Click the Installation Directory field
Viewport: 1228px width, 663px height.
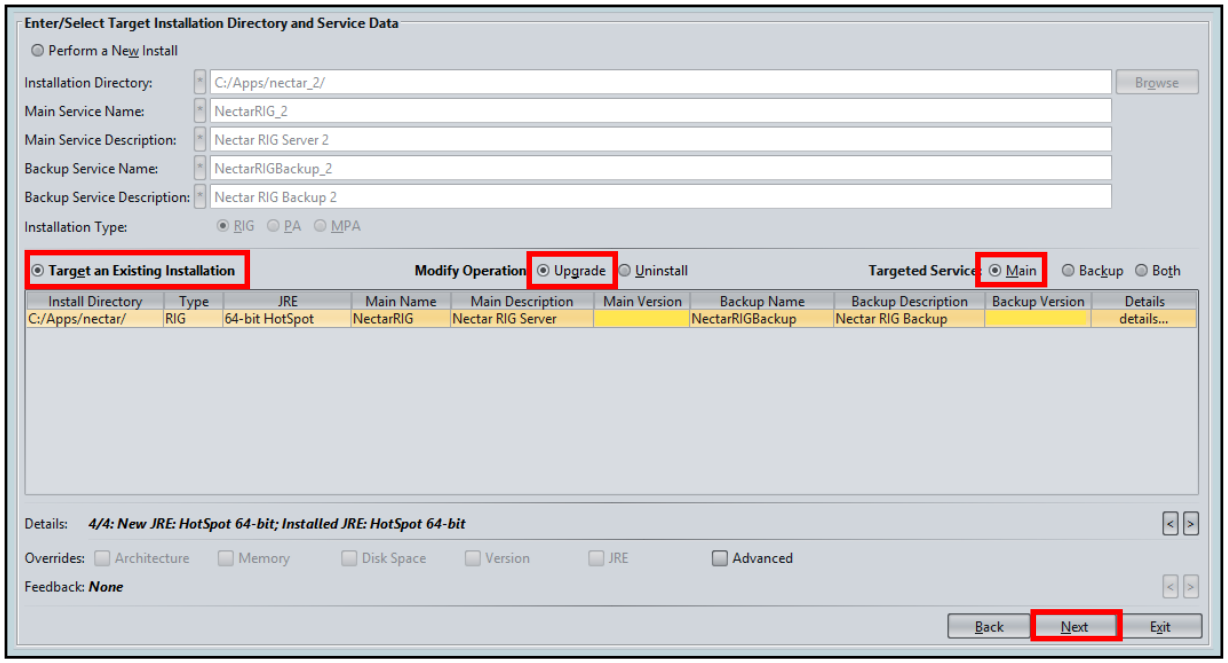pos(661,83)
